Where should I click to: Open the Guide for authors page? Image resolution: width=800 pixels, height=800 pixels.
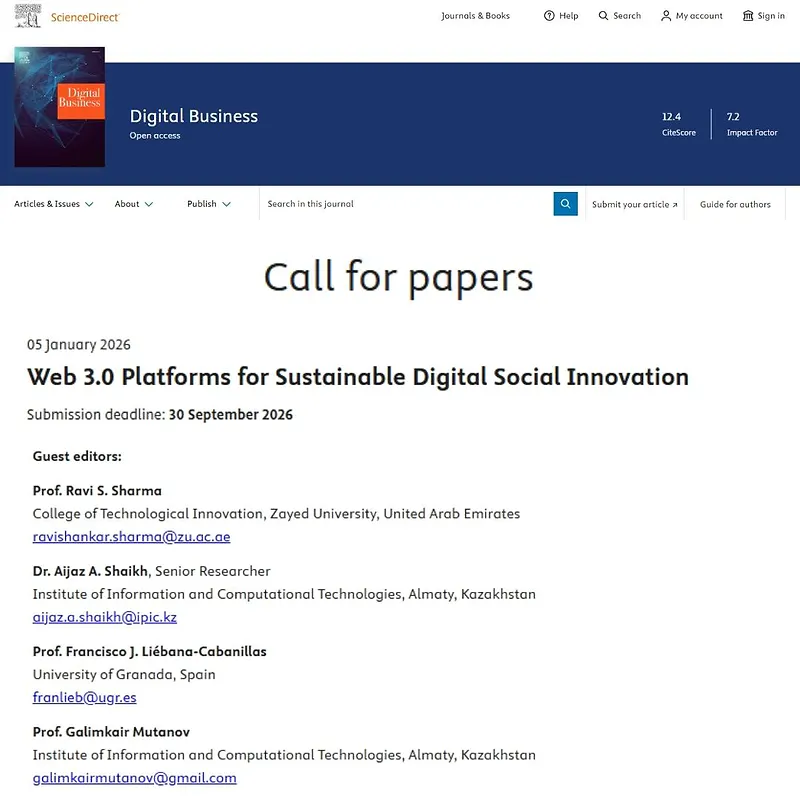click(735, 203)
